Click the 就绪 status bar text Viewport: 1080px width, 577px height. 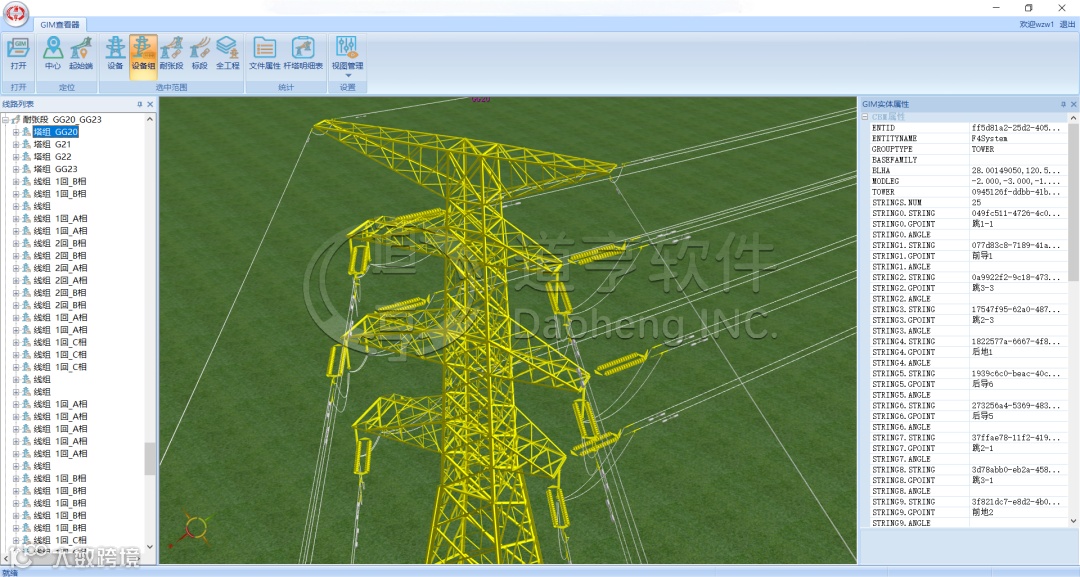click(10, 572)
